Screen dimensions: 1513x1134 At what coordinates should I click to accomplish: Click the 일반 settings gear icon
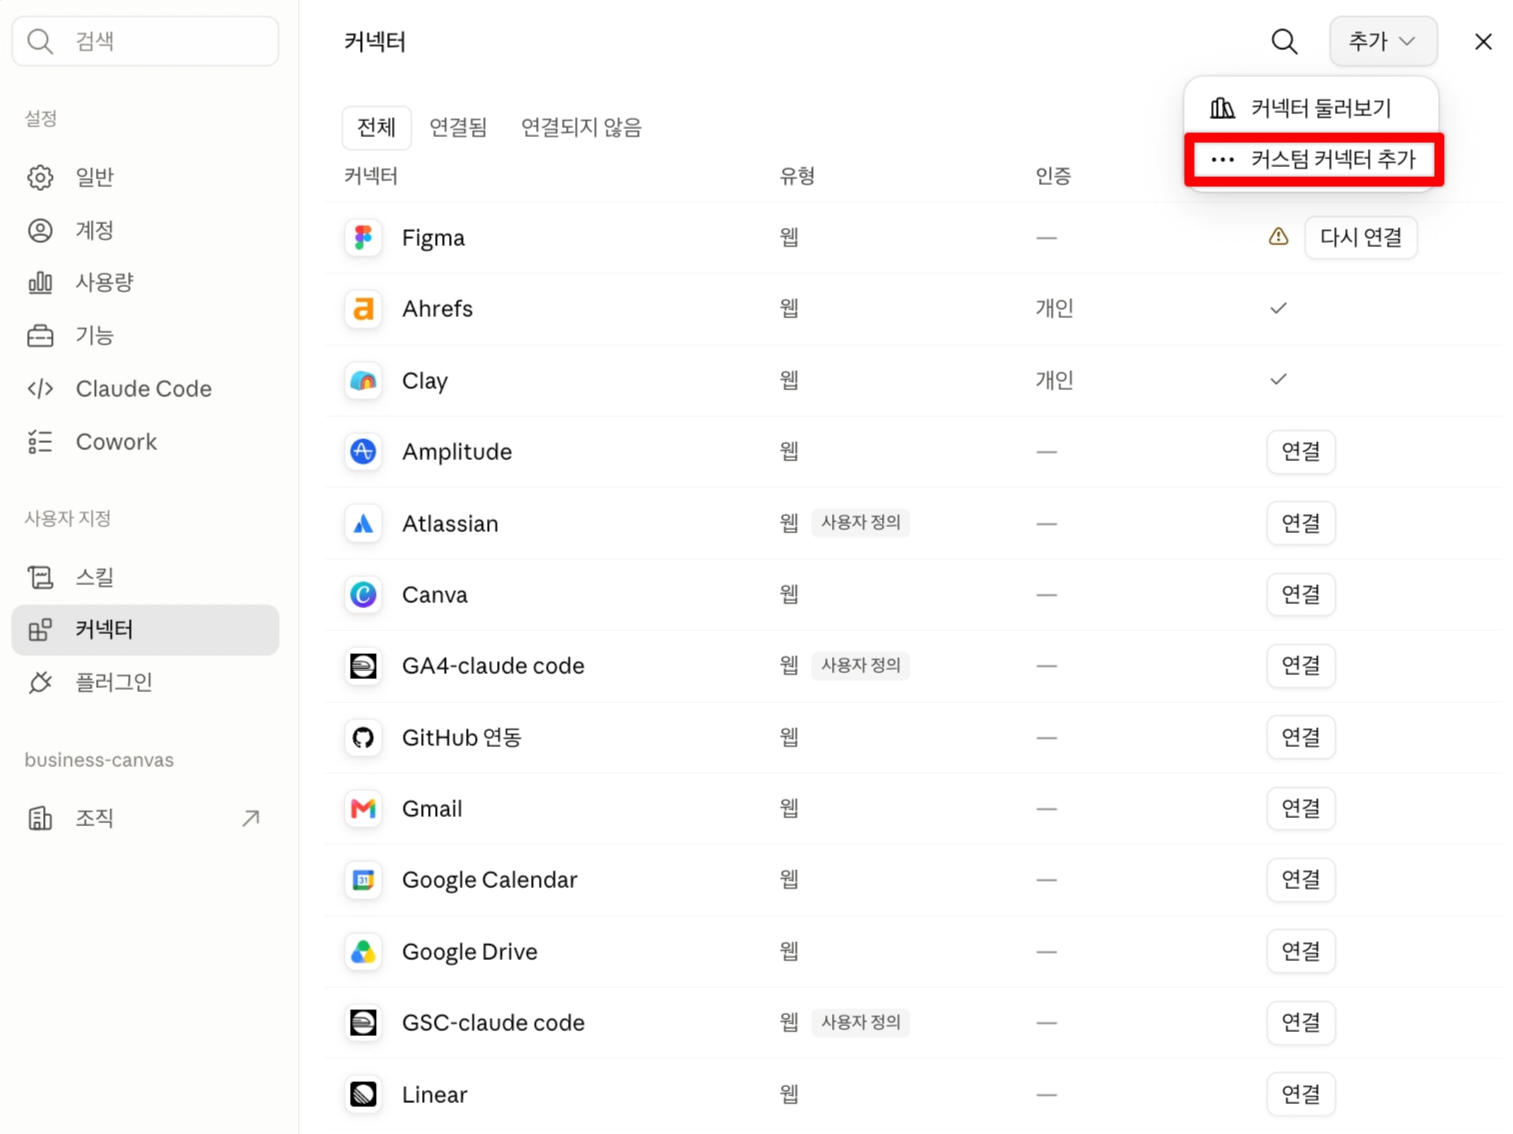(40, 177)
